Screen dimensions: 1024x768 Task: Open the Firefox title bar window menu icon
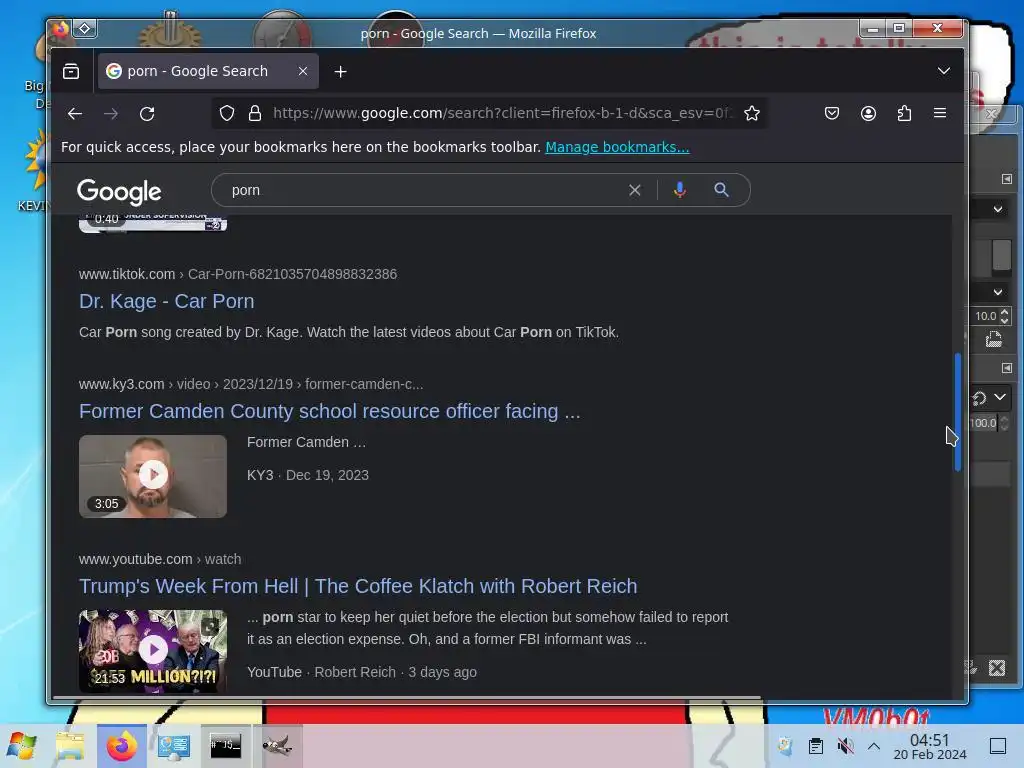[x=61, y=29]
